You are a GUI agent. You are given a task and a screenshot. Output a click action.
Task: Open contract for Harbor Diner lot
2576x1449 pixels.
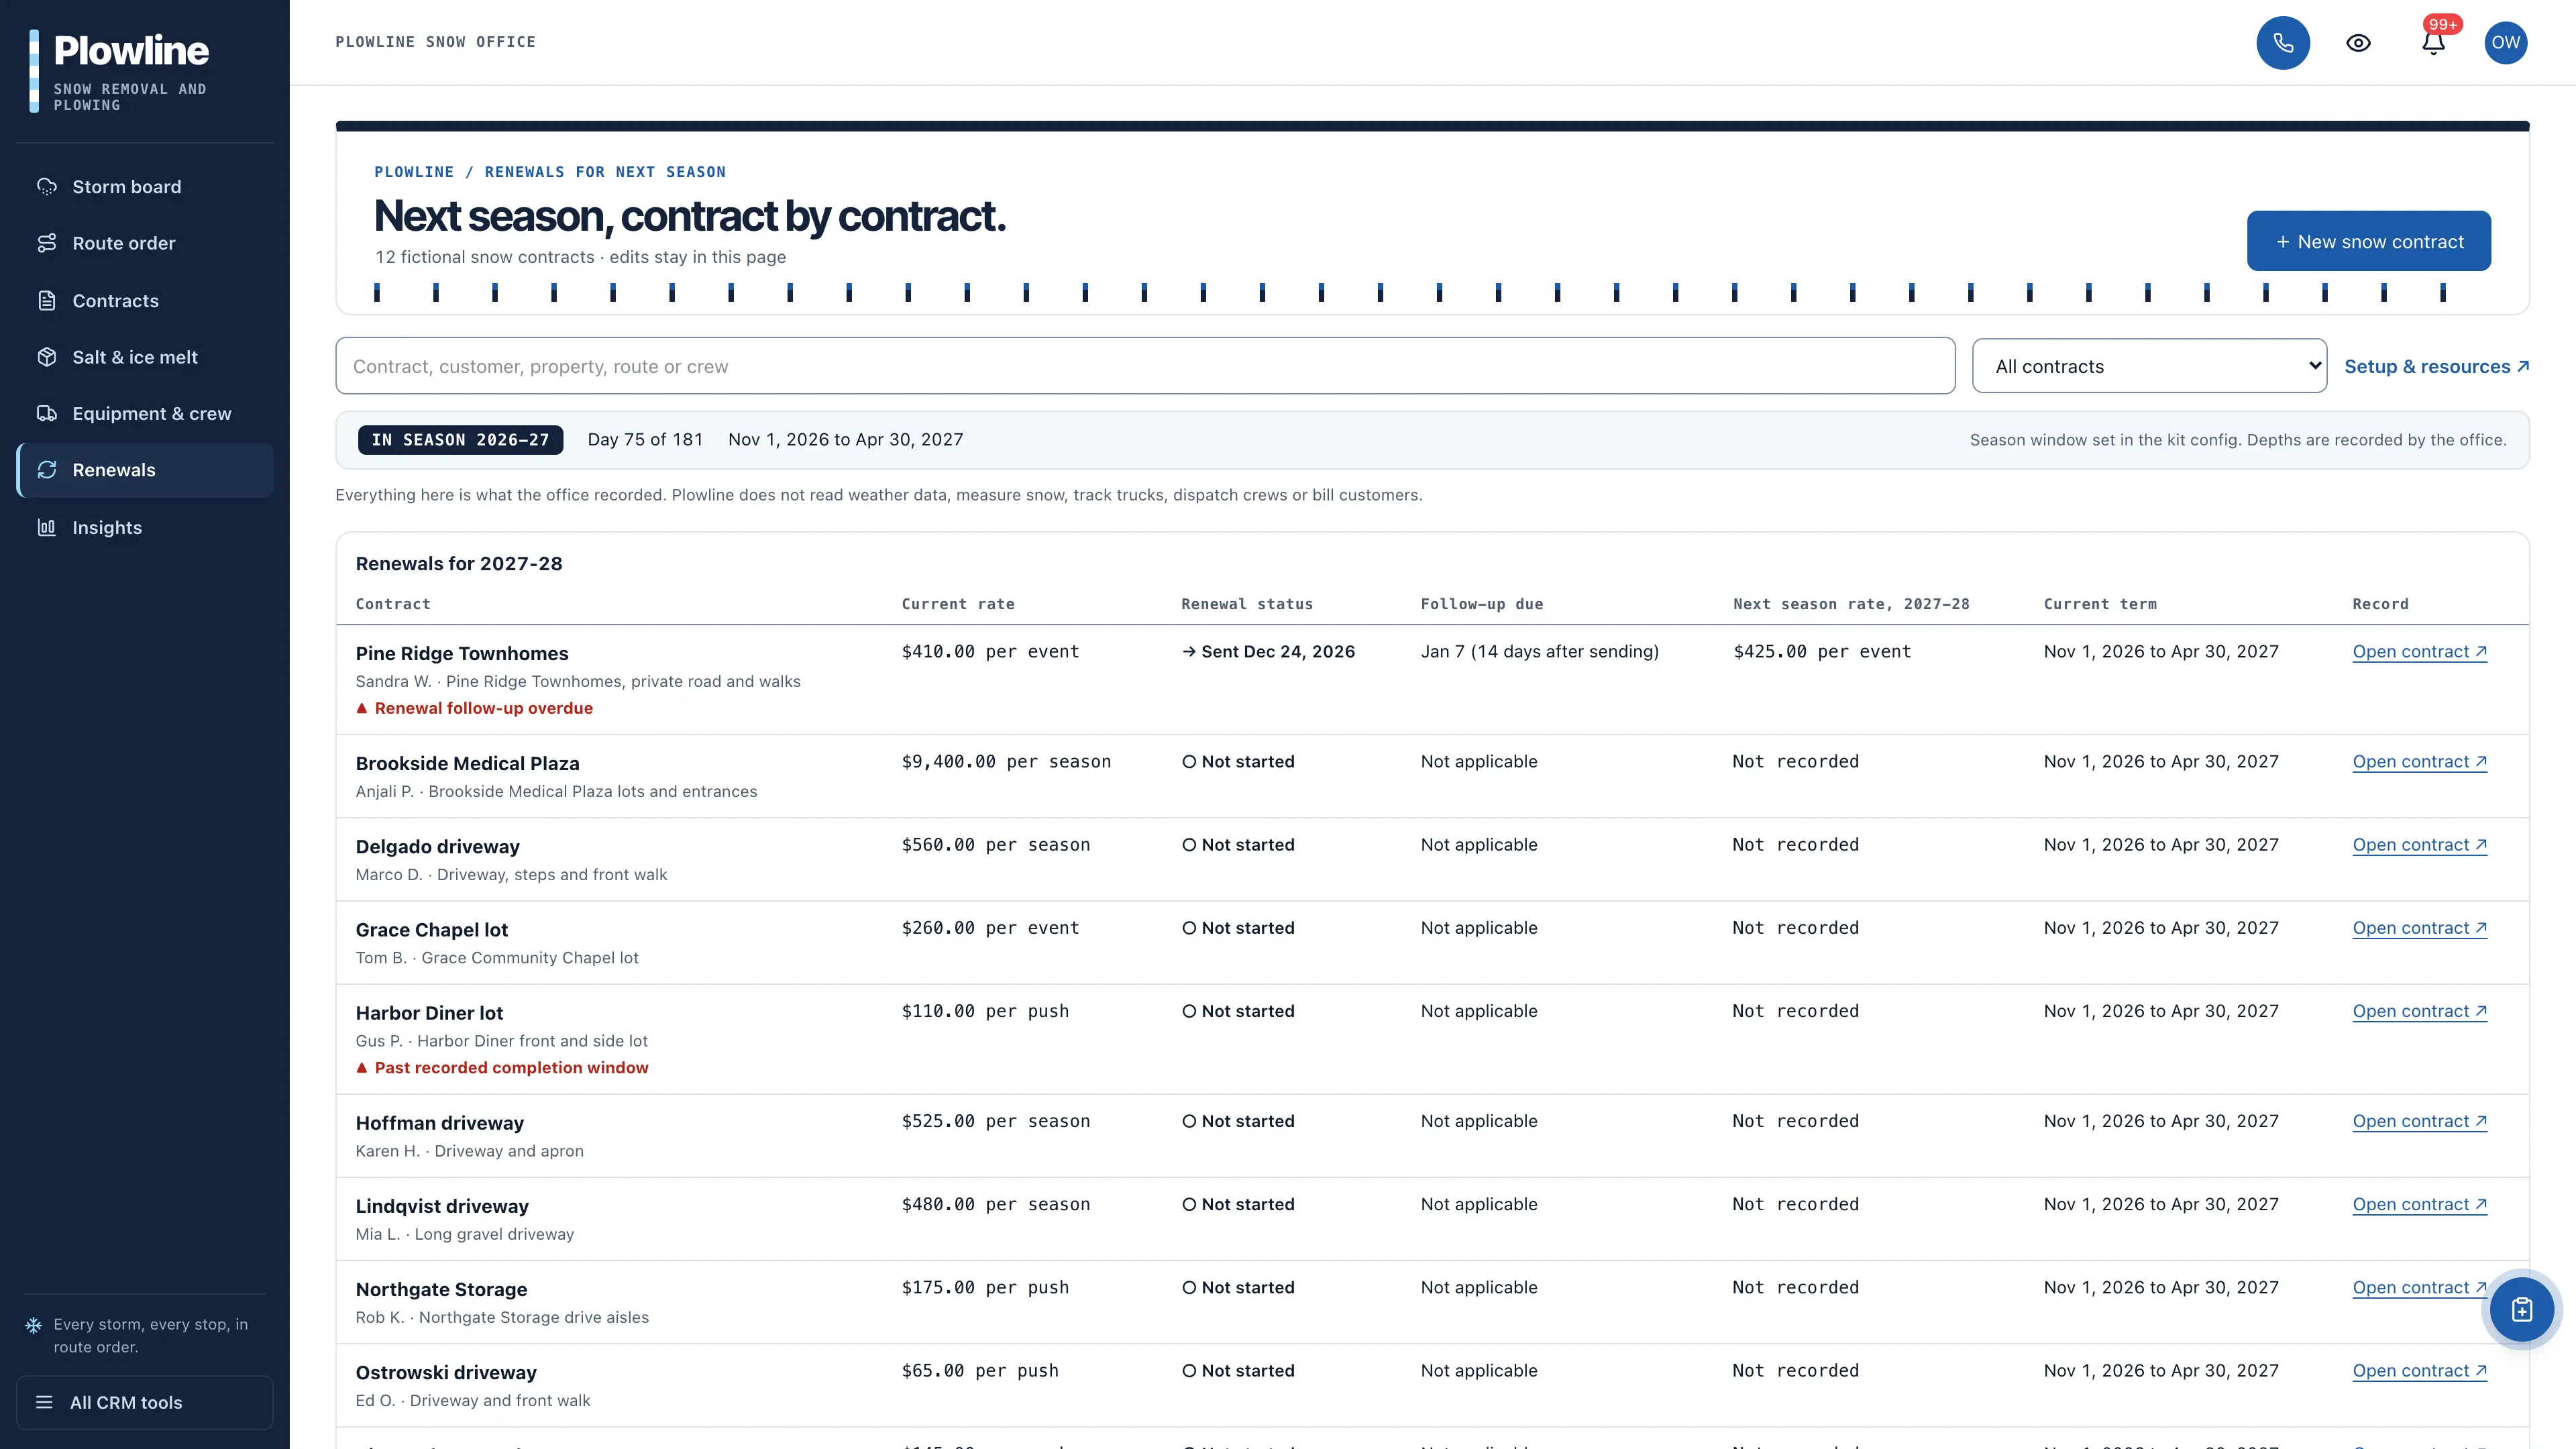(x=2419, y=1011)
